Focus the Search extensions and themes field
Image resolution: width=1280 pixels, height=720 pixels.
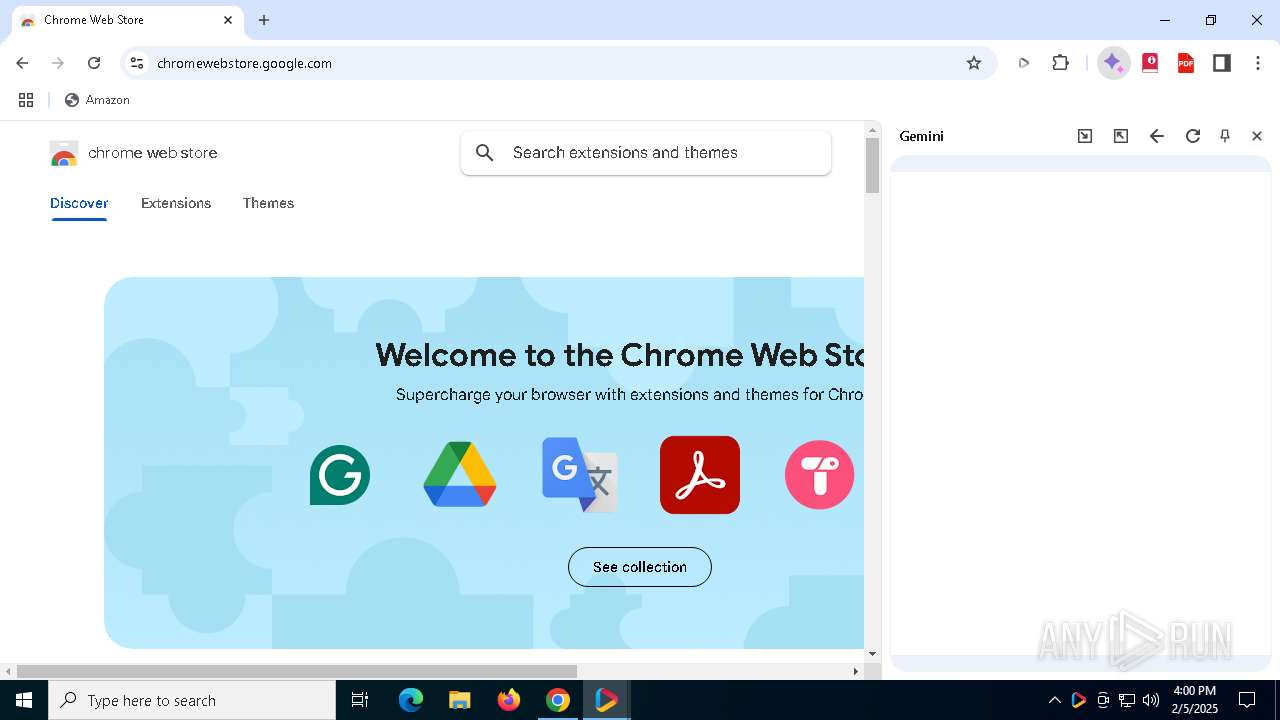(646, 153)
